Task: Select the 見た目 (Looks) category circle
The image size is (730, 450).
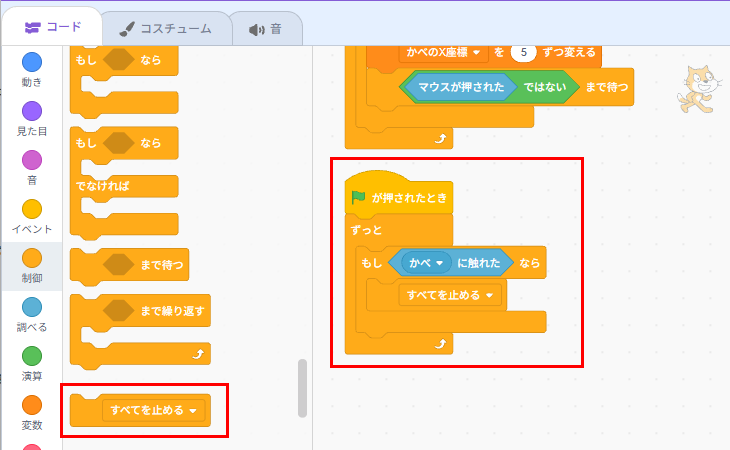Action: coord(31,111)
